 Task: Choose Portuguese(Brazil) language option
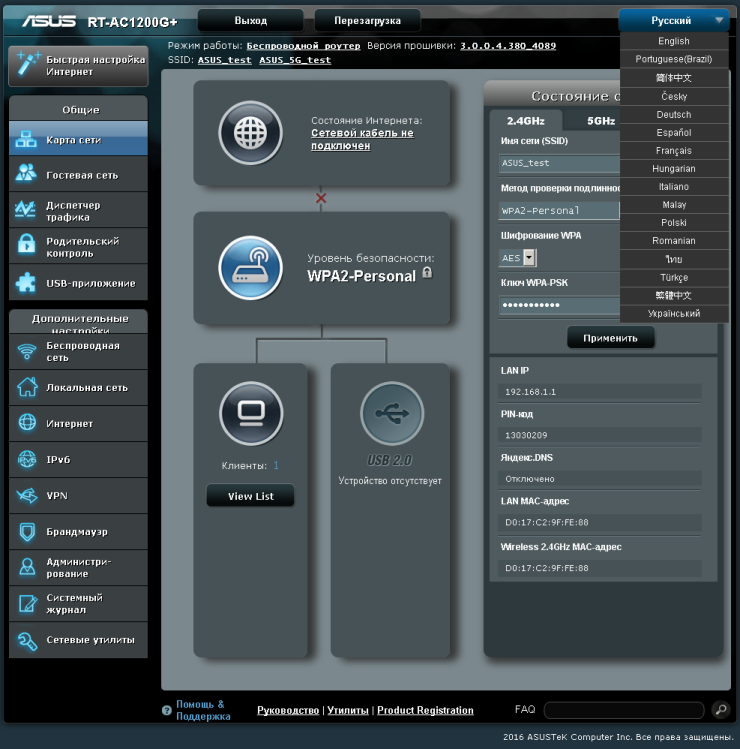click(x=674, y=59)
